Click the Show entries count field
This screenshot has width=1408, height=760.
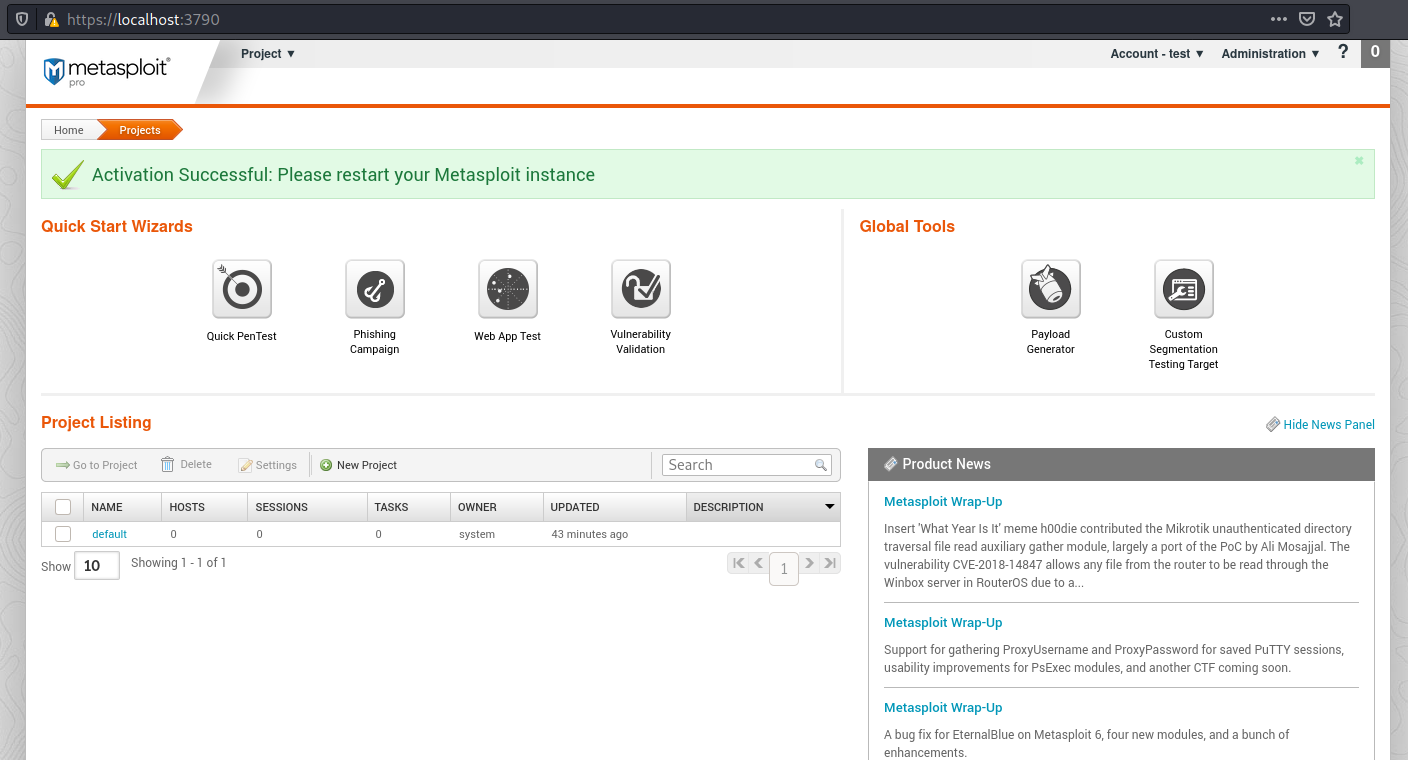pyautogui.click(x=97, y=566)
